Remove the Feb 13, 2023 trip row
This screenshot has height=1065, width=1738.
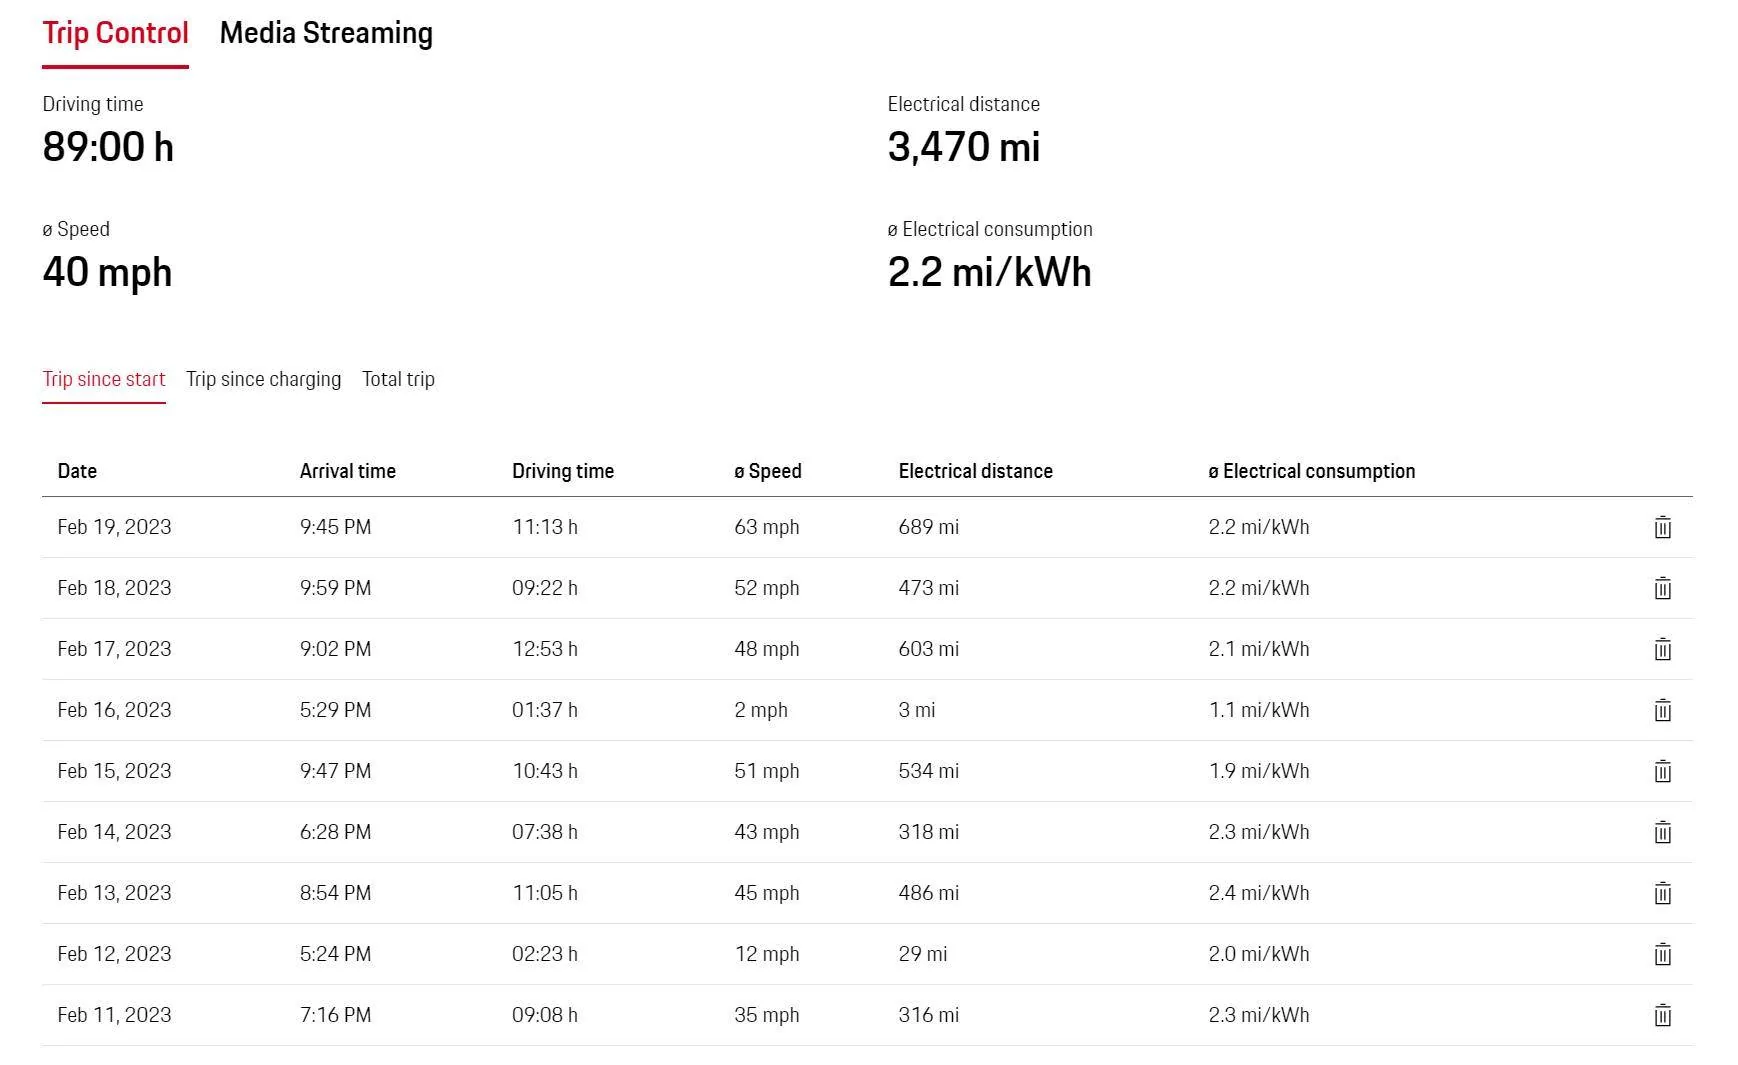tap(1662, 893)
